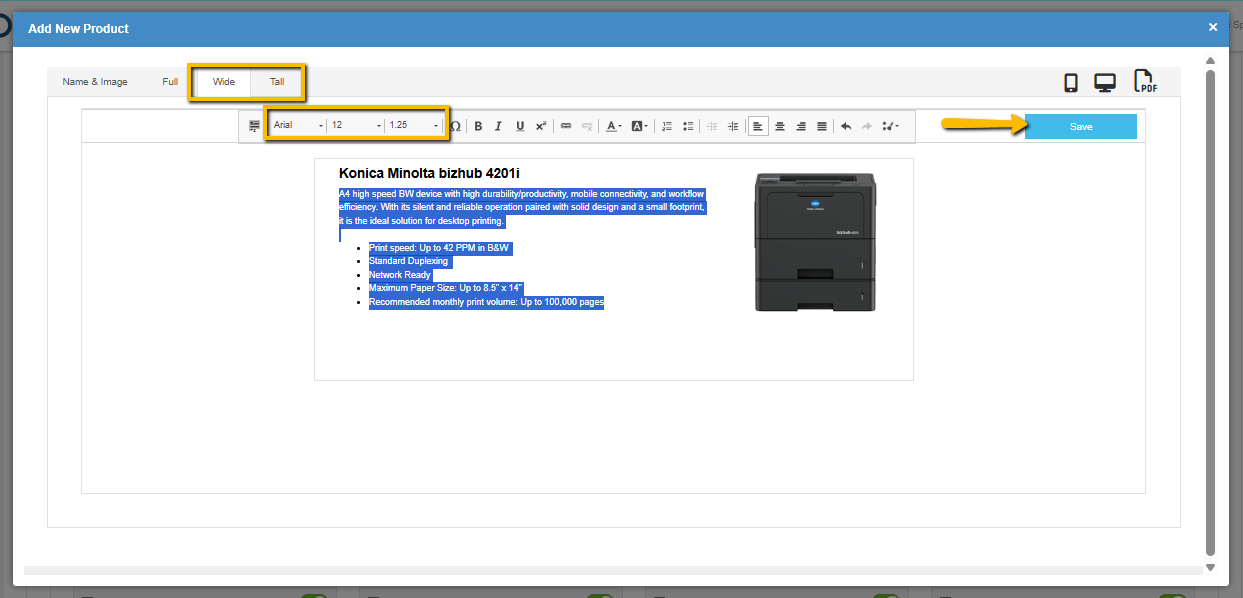Align text left
The height and width of the screenshot is (598, 1243).
758,126
